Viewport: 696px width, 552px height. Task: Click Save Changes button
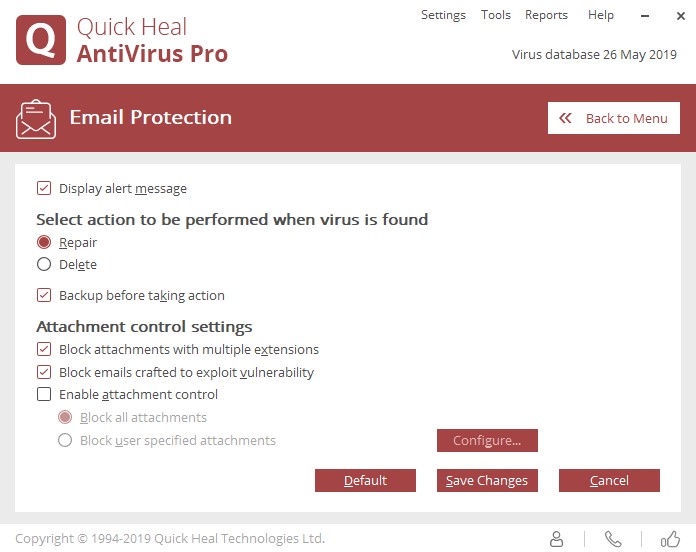tap(487, 481)
